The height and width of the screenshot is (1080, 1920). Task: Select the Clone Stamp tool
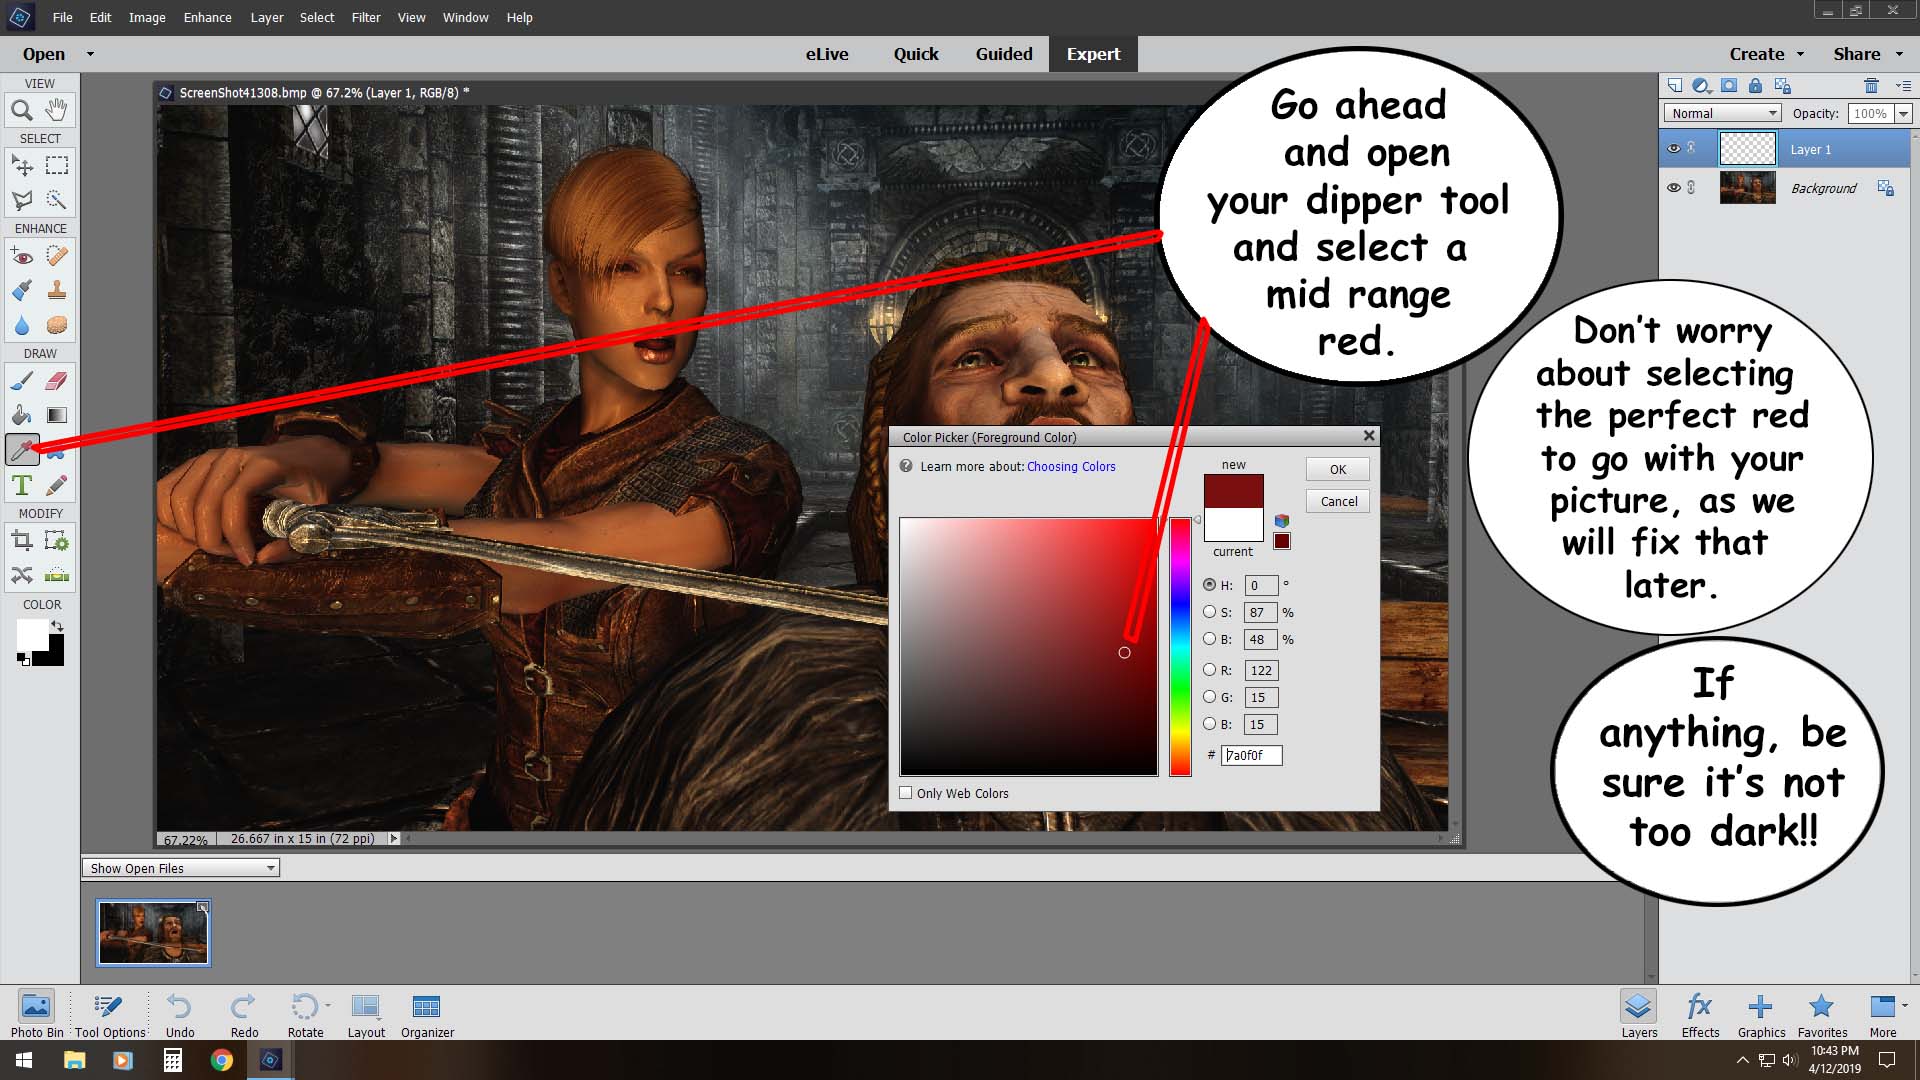[57, 290]
